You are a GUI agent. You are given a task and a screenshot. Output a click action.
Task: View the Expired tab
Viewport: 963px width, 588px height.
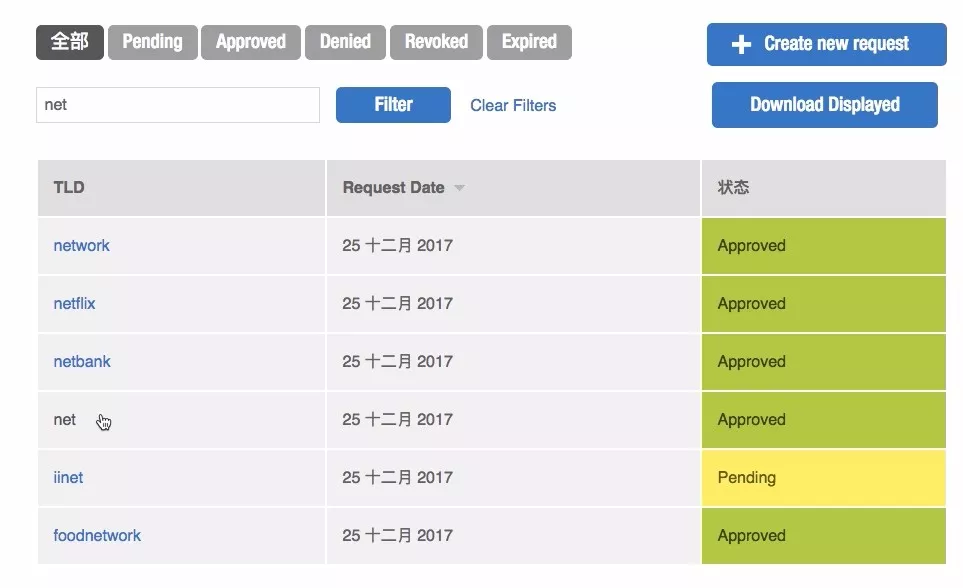(x=529, y=42)
